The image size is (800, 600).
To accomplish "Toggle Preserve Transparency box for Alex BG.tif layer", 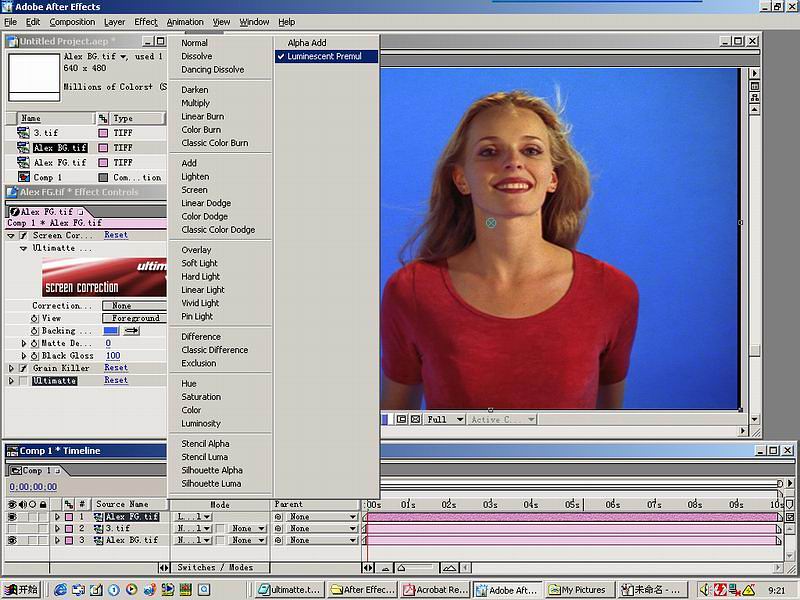I will tap(220, 540).
